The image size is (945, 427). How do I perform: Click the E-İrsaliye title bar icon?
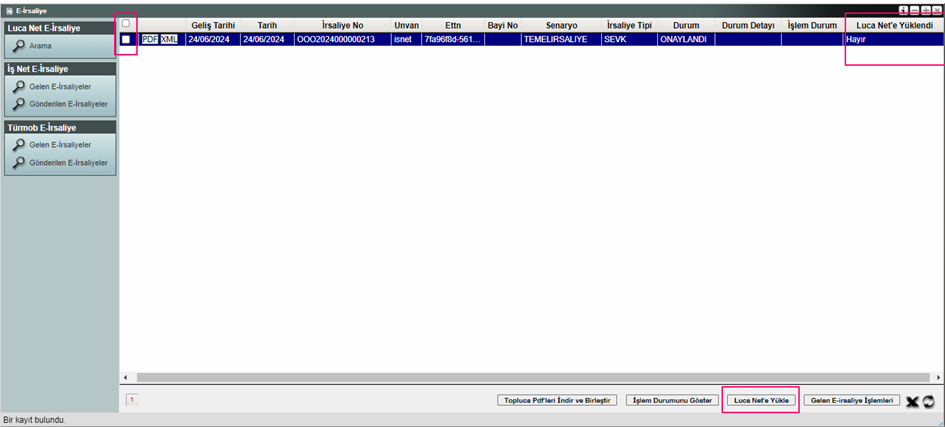tap(8, 11)
